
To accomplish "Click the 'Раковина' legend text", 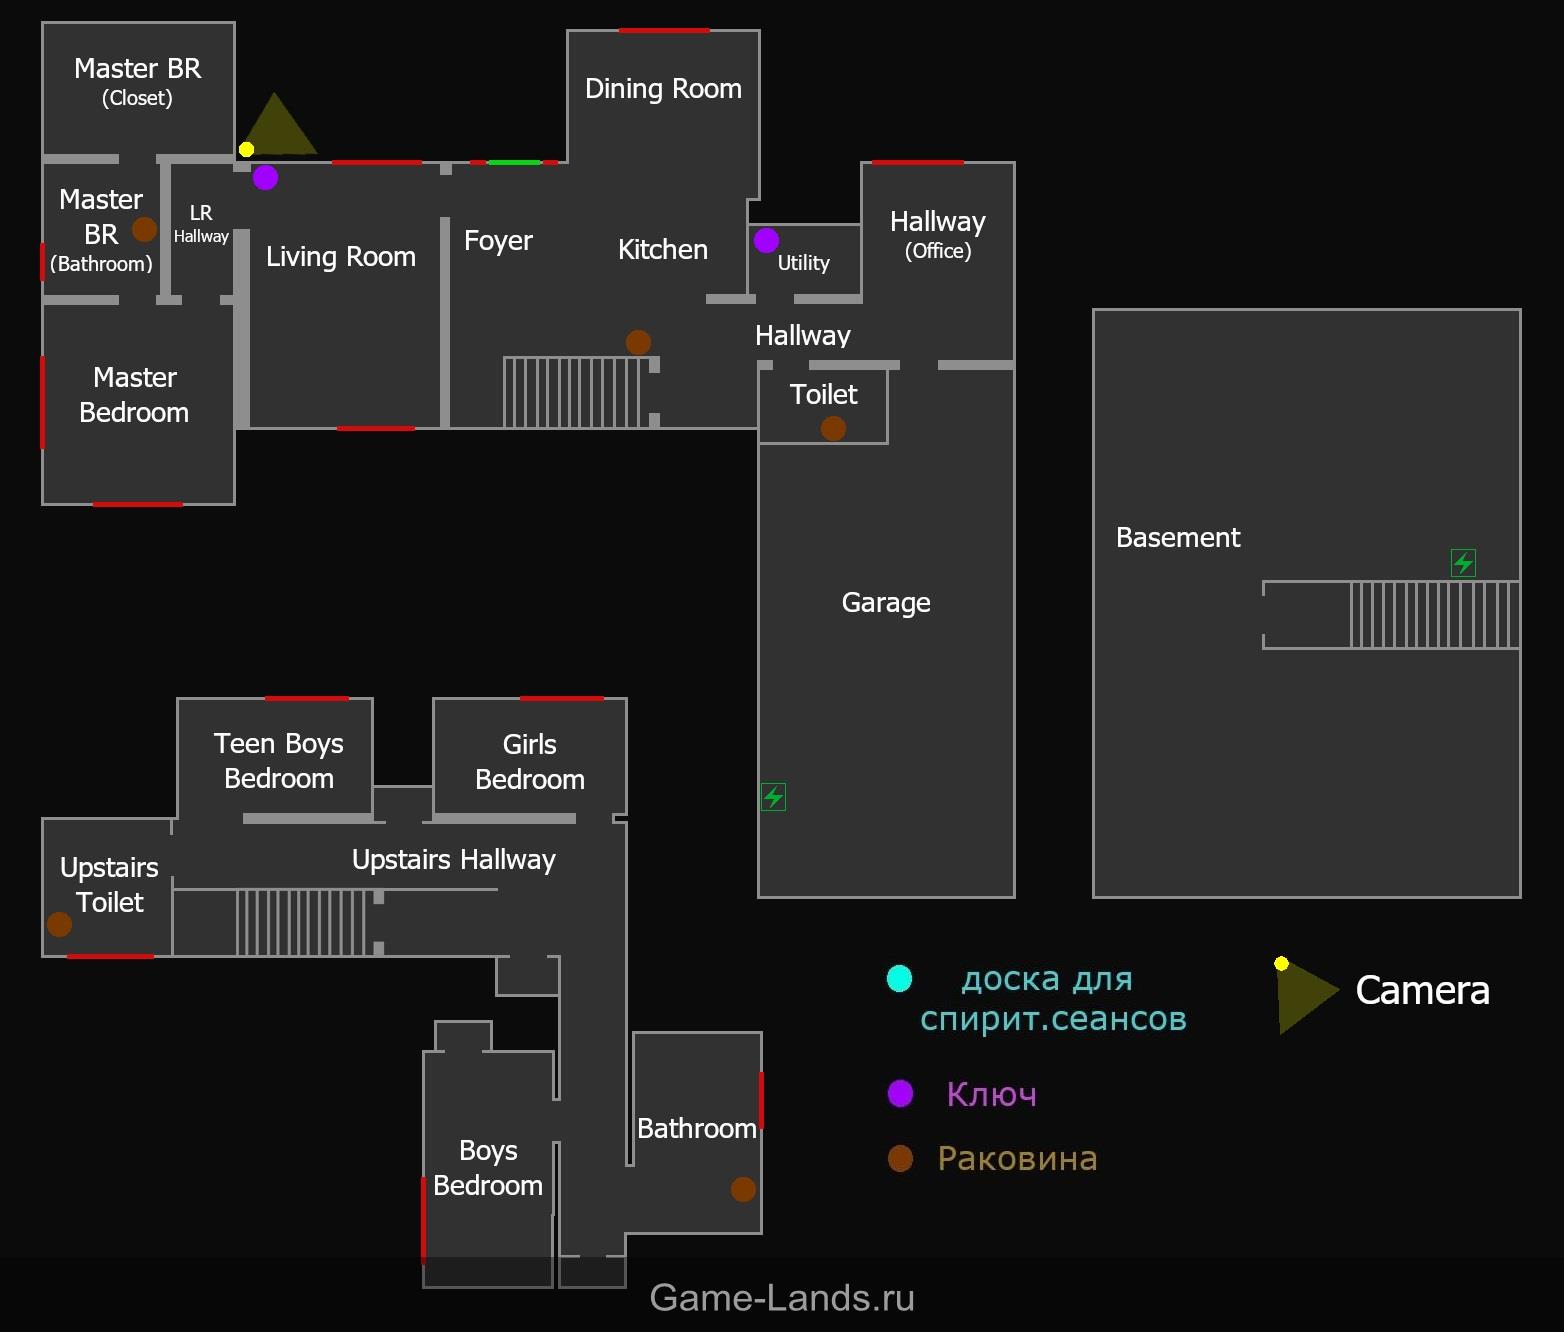I will (x=1017, y=1158).
